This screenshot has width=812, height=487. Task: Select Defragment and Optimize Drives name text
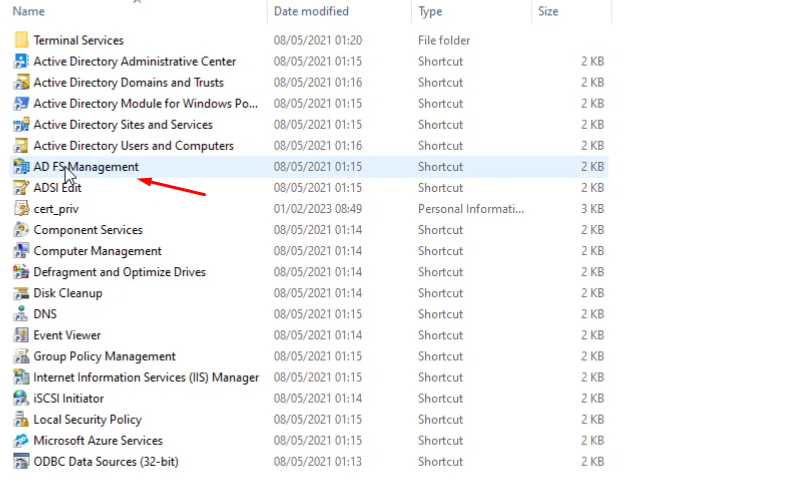click(120, 272)
